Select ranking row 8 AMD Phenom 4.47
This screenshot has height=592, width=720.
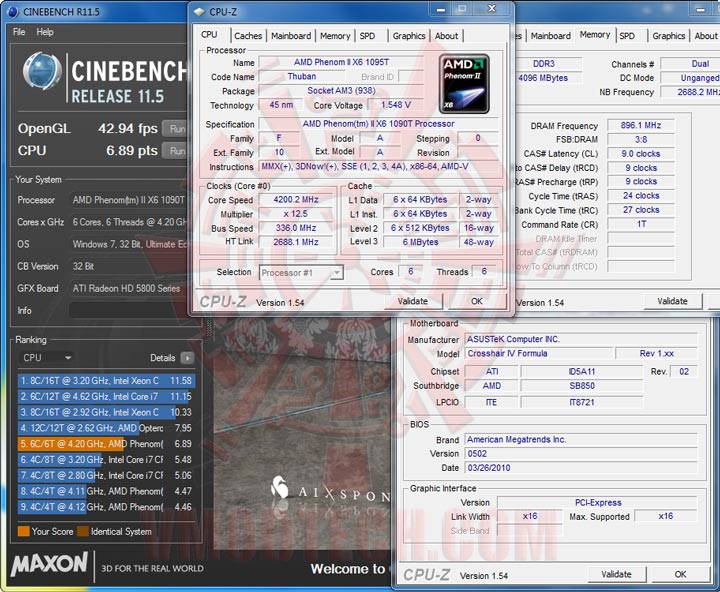click(105, 491)
